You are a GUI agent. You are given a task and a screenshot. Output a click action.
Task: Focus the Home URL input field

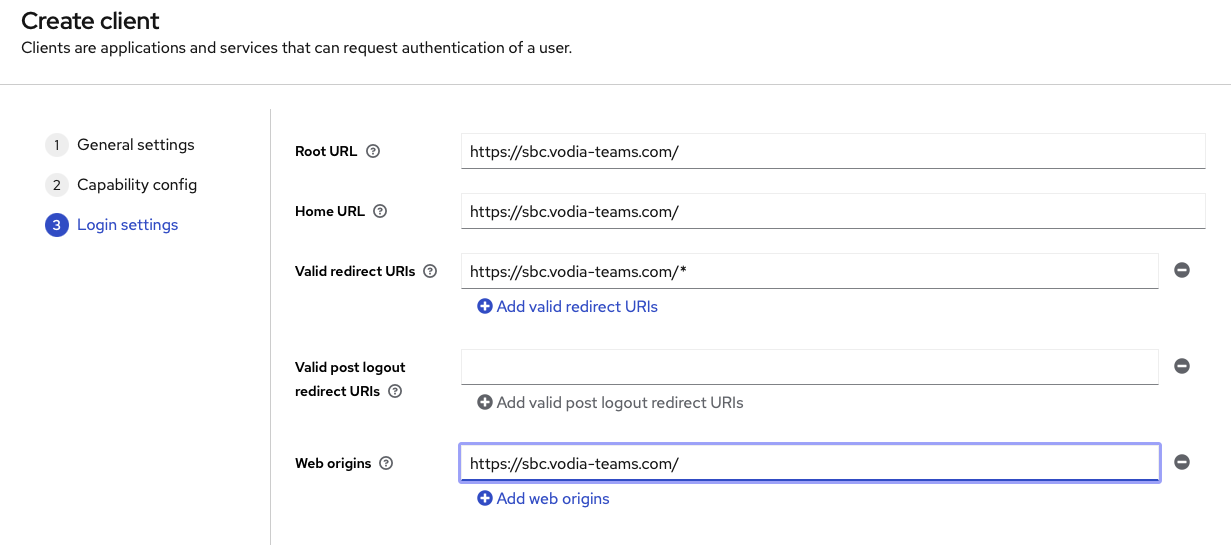pyautogui.click(x=833, y=211)
